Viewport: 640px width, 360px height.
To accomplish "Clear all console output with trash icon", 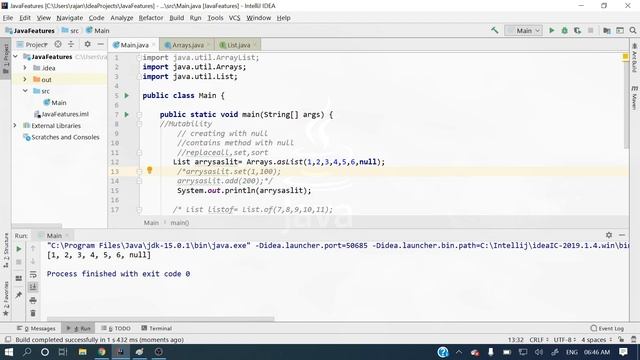I will [x=33, y=313].
